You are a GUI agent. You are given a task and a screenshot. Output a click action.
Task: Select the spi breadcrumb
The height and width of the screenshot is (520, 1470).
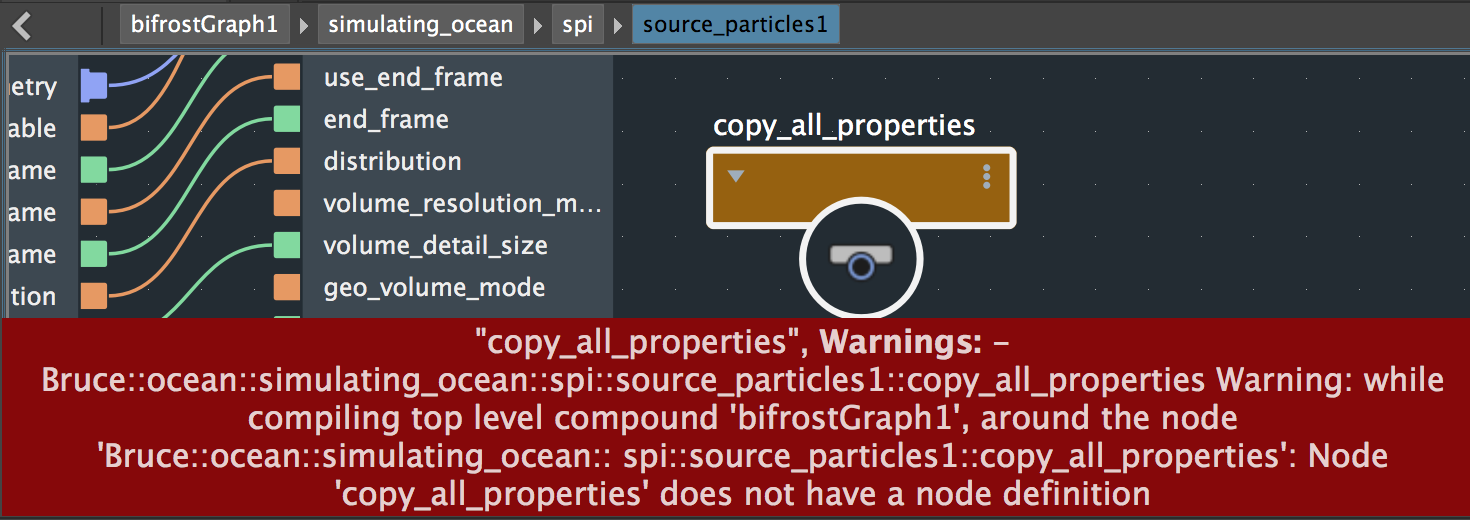tap(578, 25)
